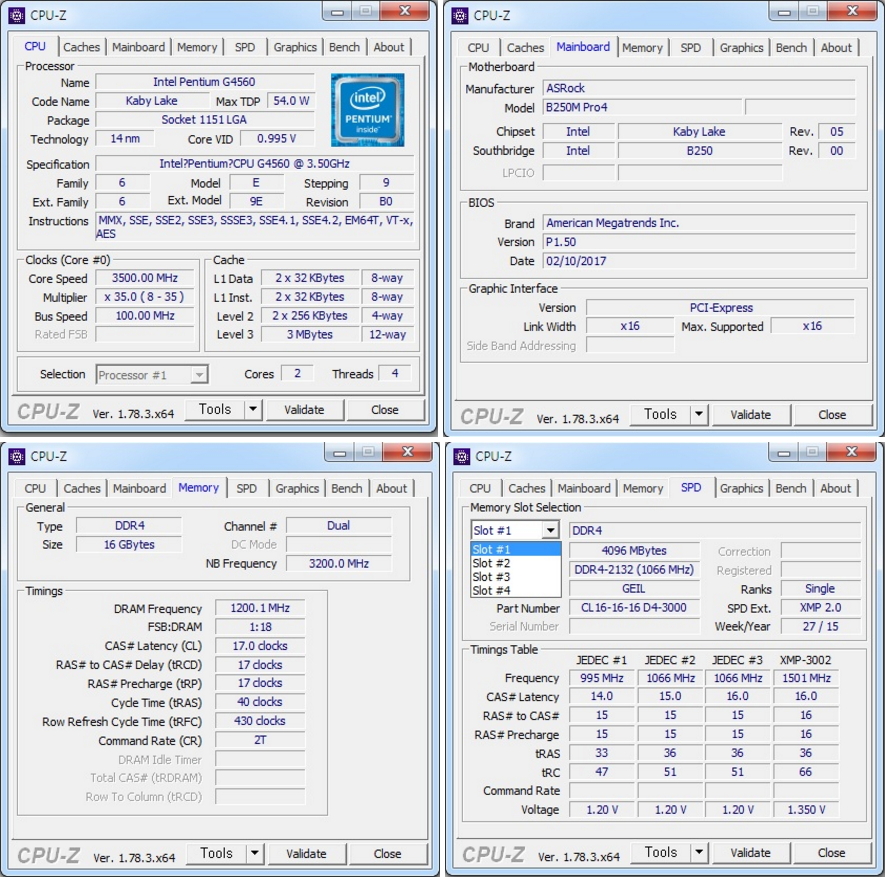Select Caches tab in Memory window

click(x=82, y=489)
